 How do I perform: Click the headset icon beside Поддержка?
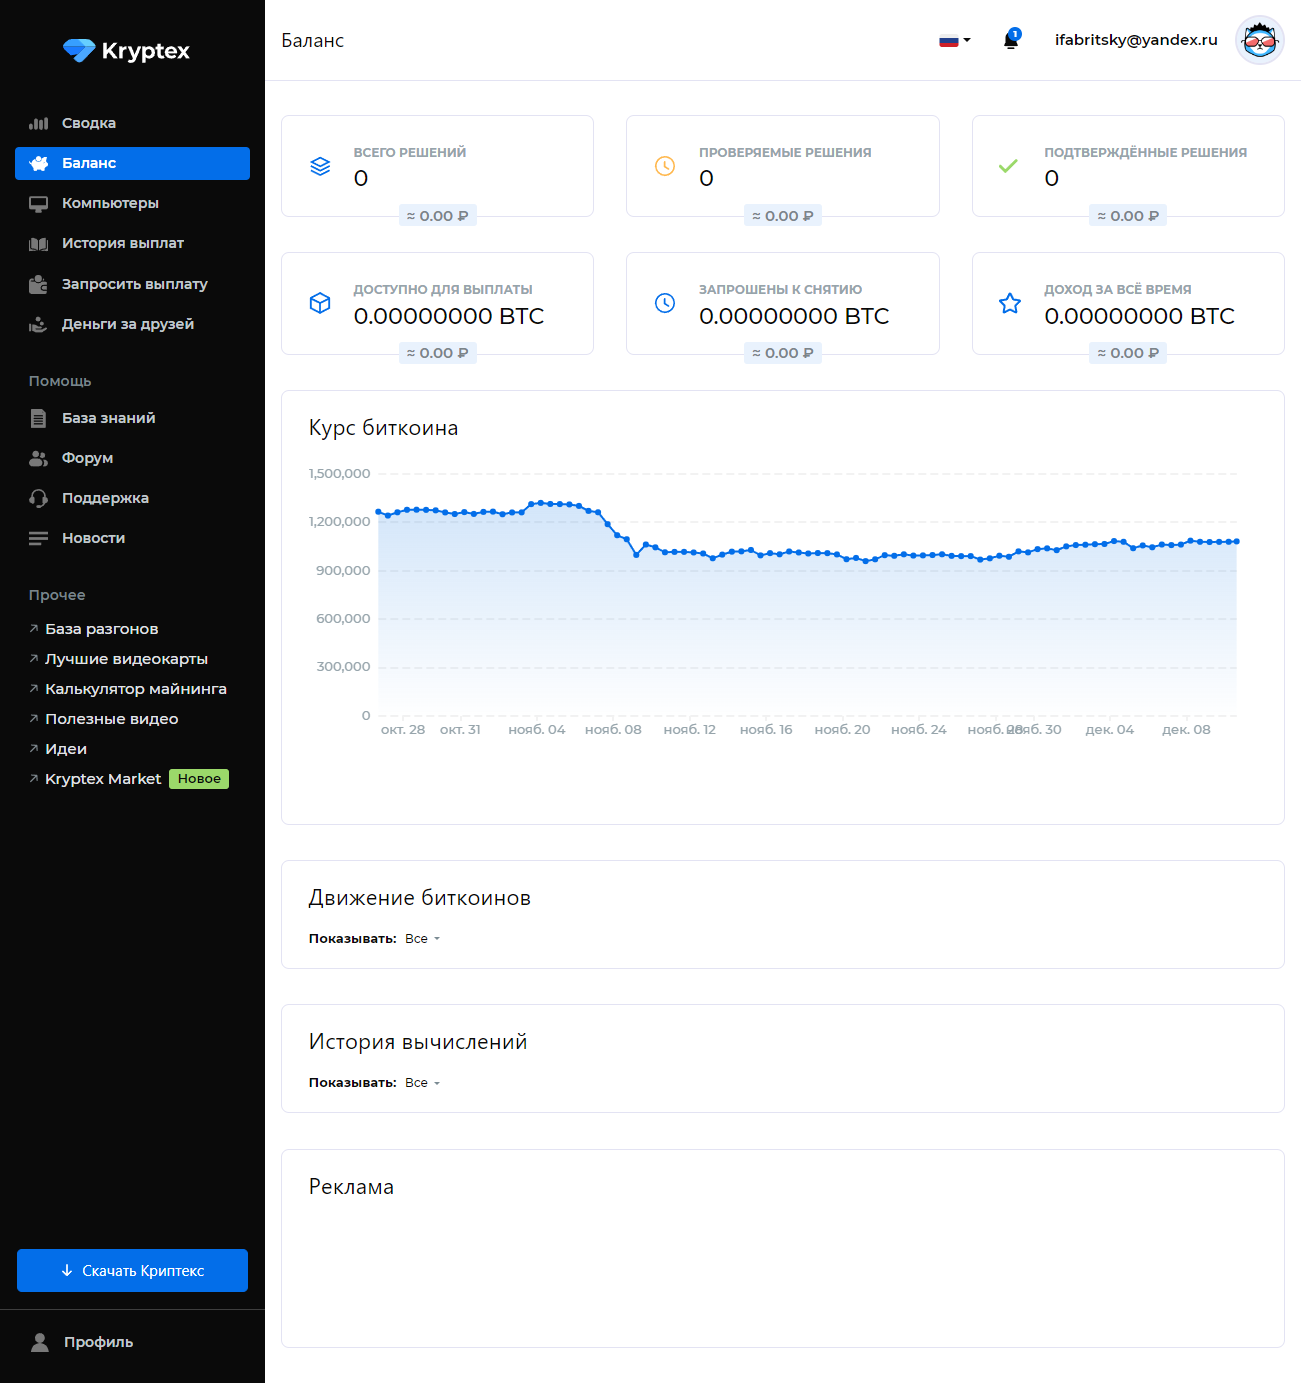(x=39, y=498)
